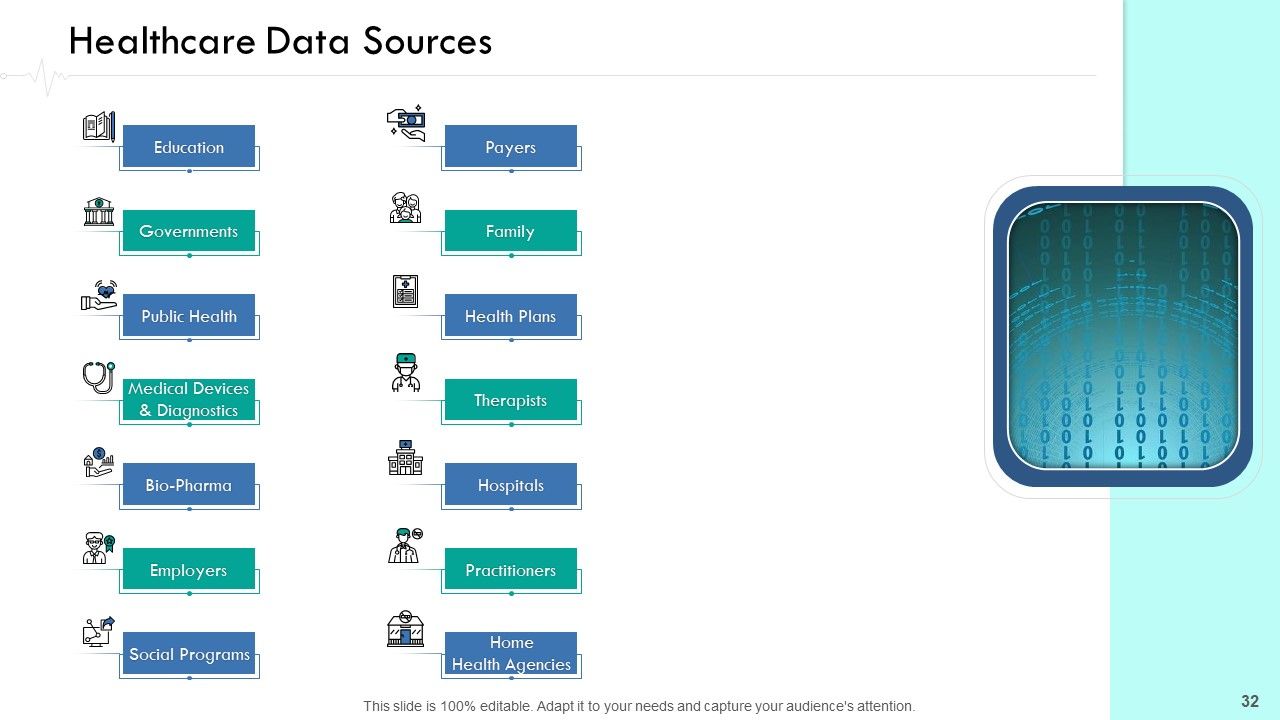Select the Therapists green label

[511, 400]
